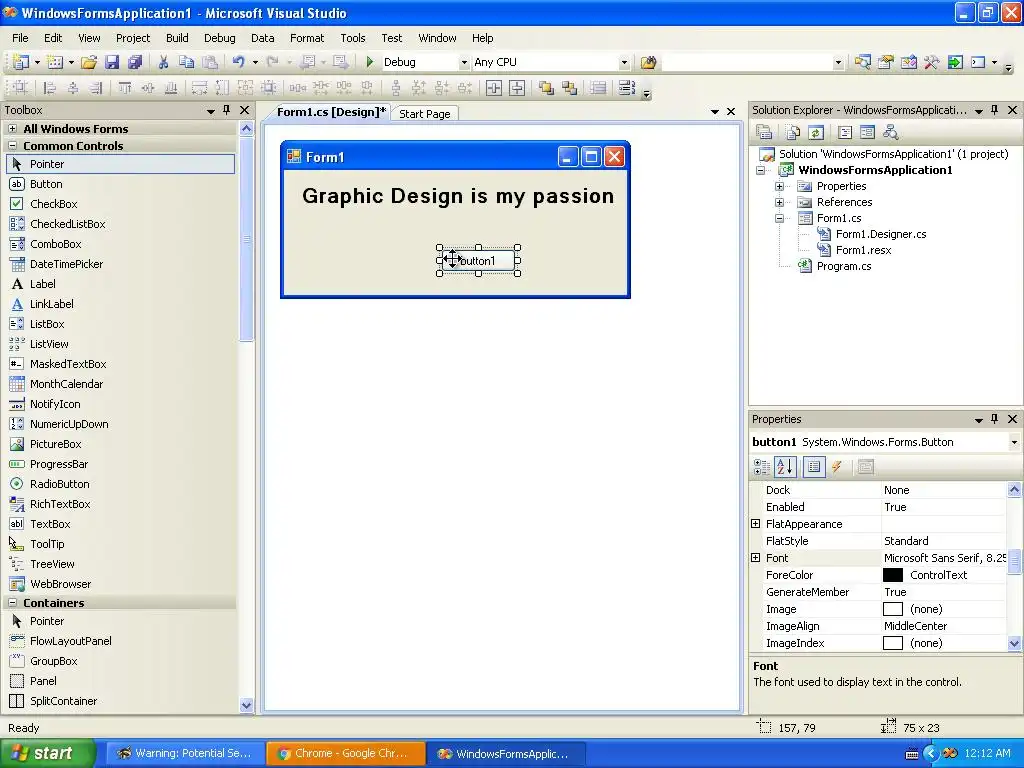Viewport: 1024px width, 768px height.
Task: Click the Find in Files icon
Action: click(648, 62)
